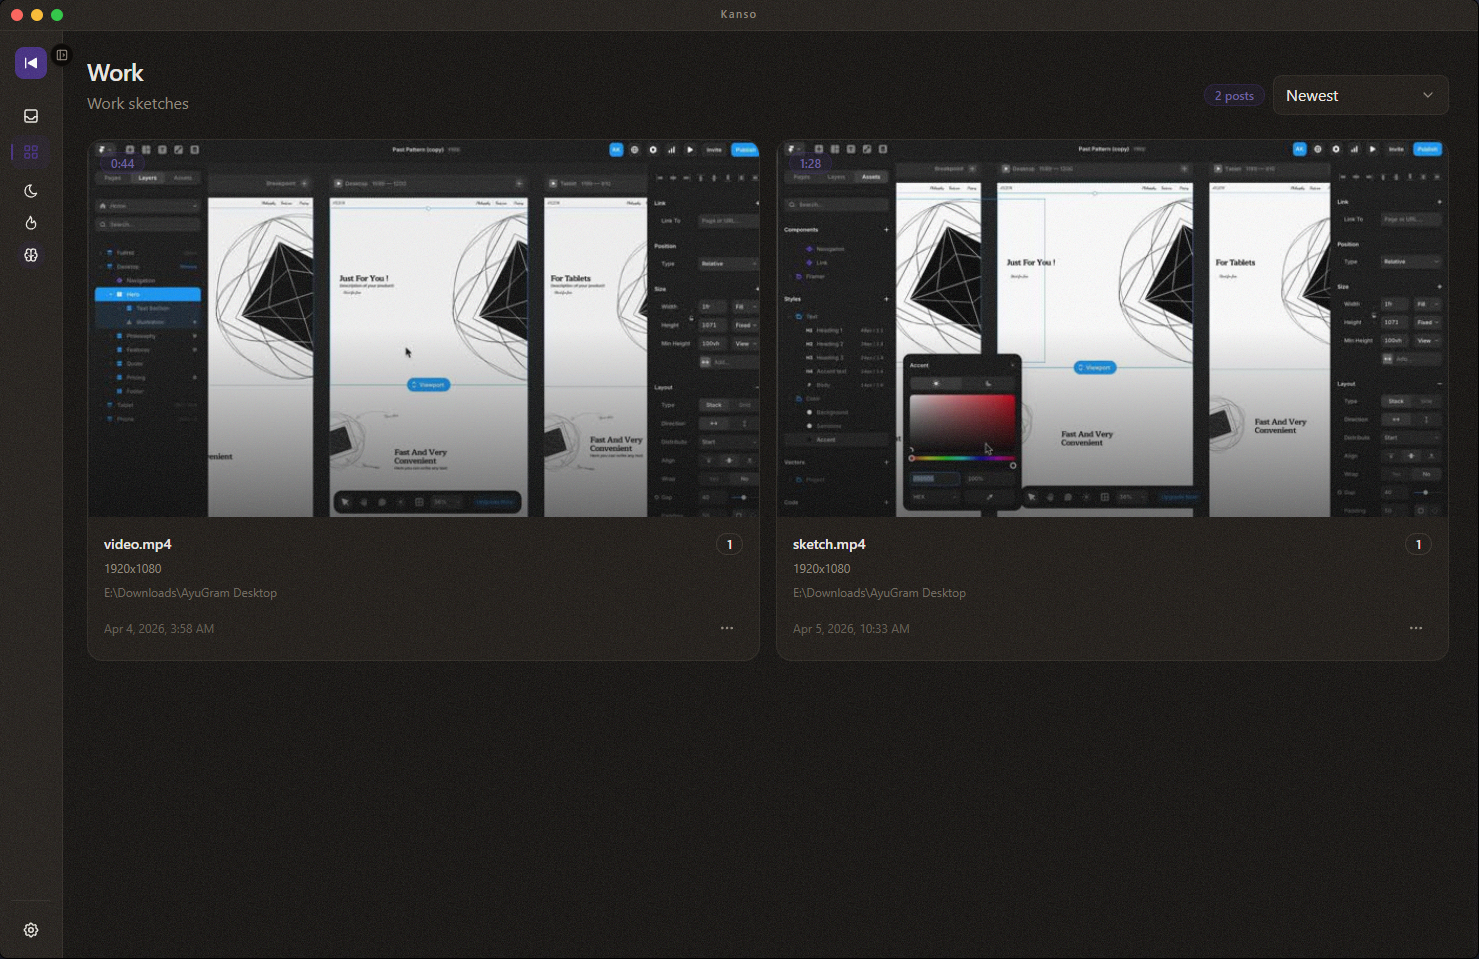Click the 'Apr 5, 2026, 10:33 AM' date

(x=851, y=629)
